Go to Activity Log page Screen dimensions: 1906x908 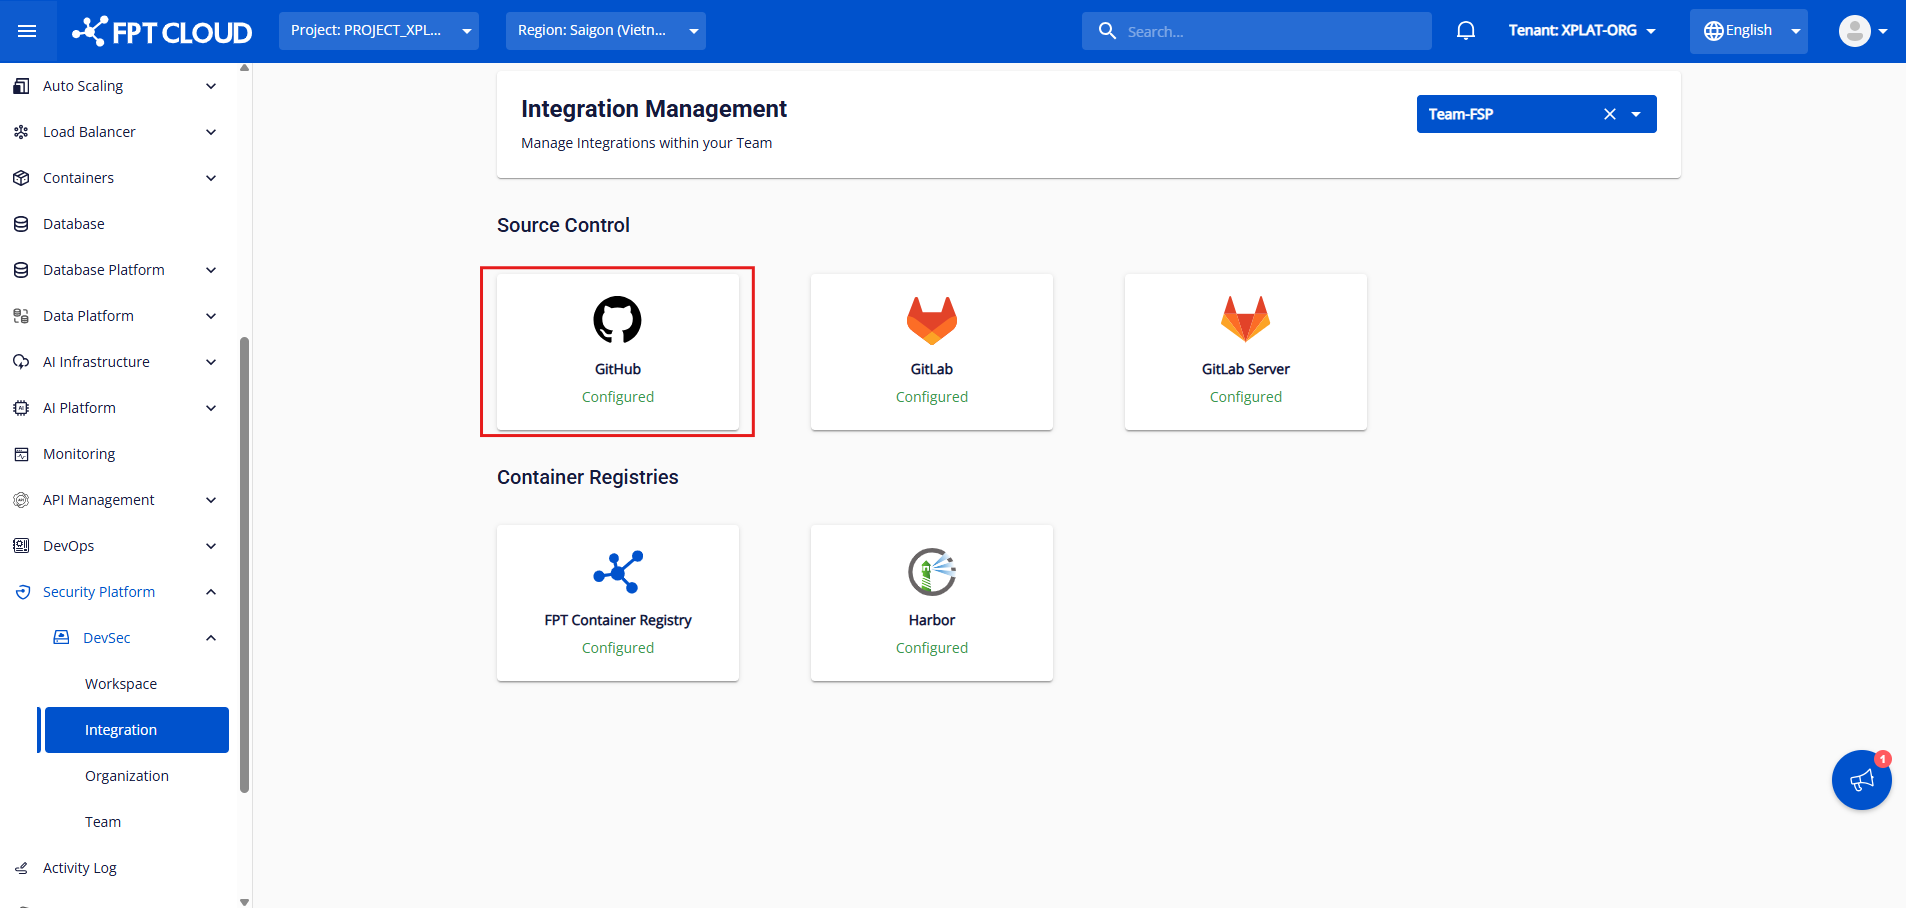point(80,868)
